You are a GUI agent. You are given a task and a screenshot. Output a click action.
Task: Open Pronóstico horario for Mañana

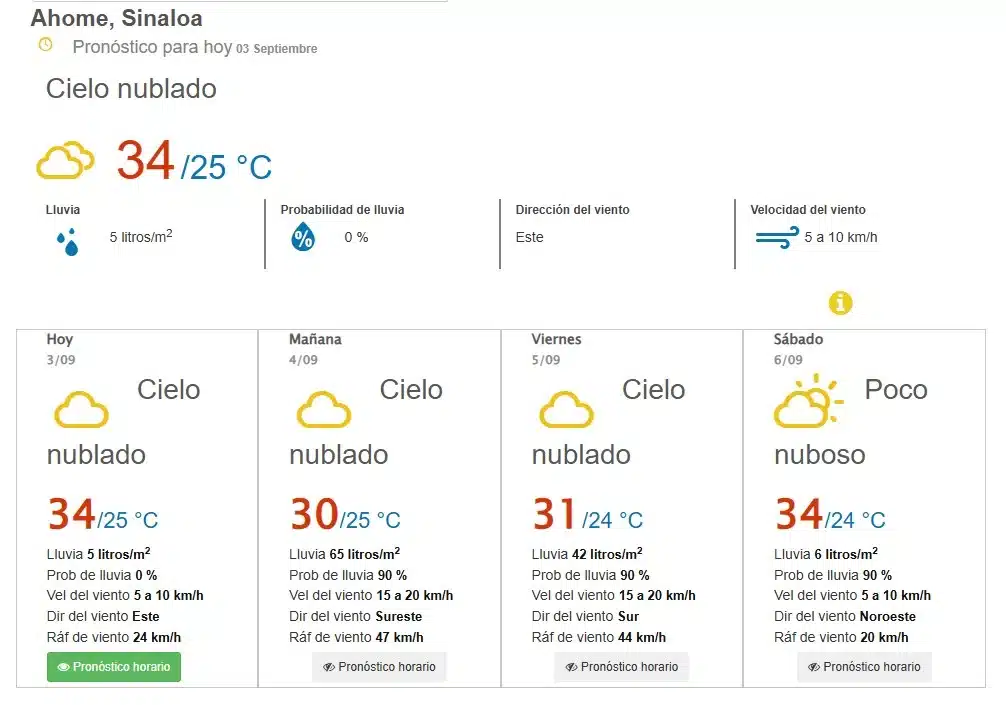pos(379,667)
